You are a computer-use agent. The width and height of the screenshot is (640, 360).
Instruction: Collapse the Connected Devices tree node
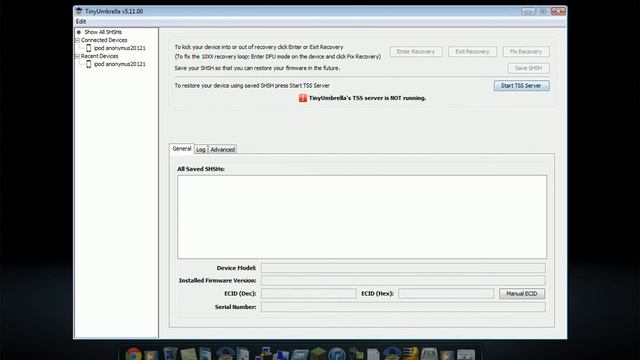point(77,40)
